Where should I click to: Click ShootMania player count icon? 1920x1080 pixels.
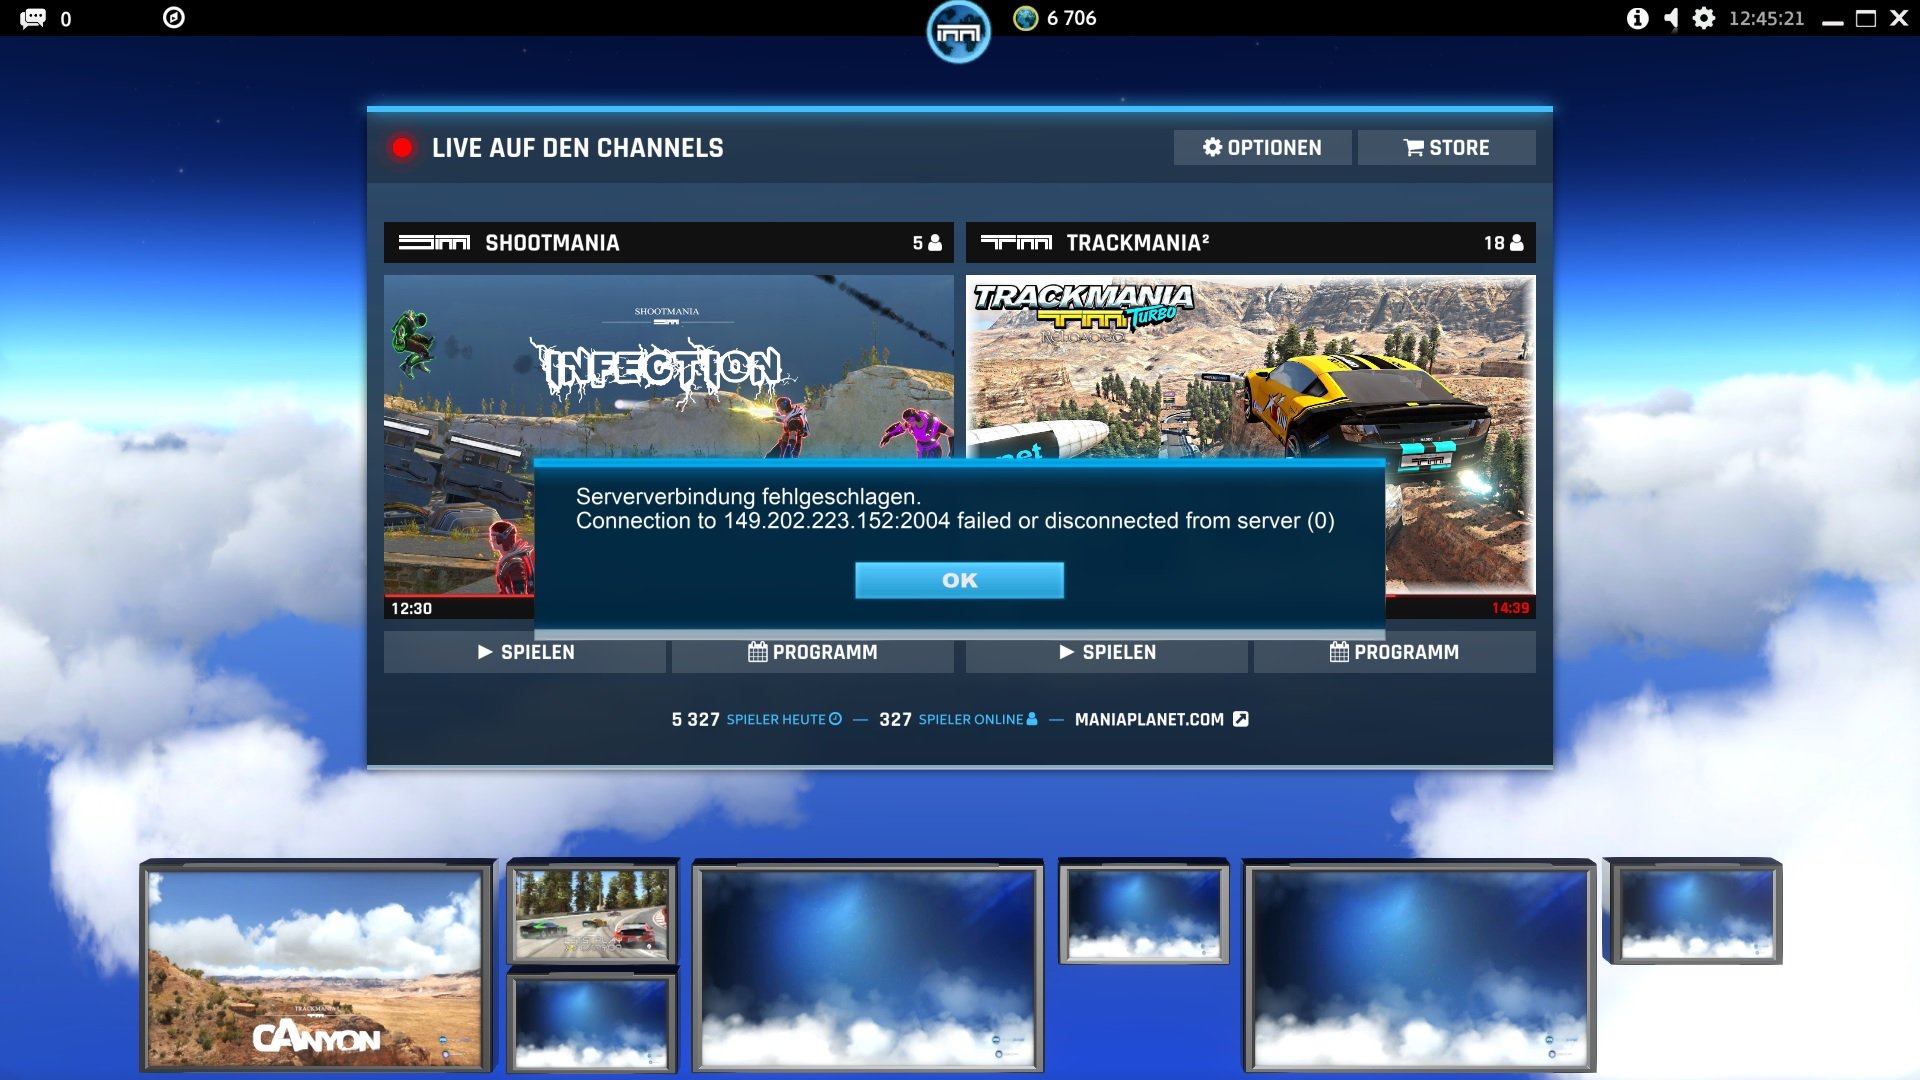coord(935,243)
